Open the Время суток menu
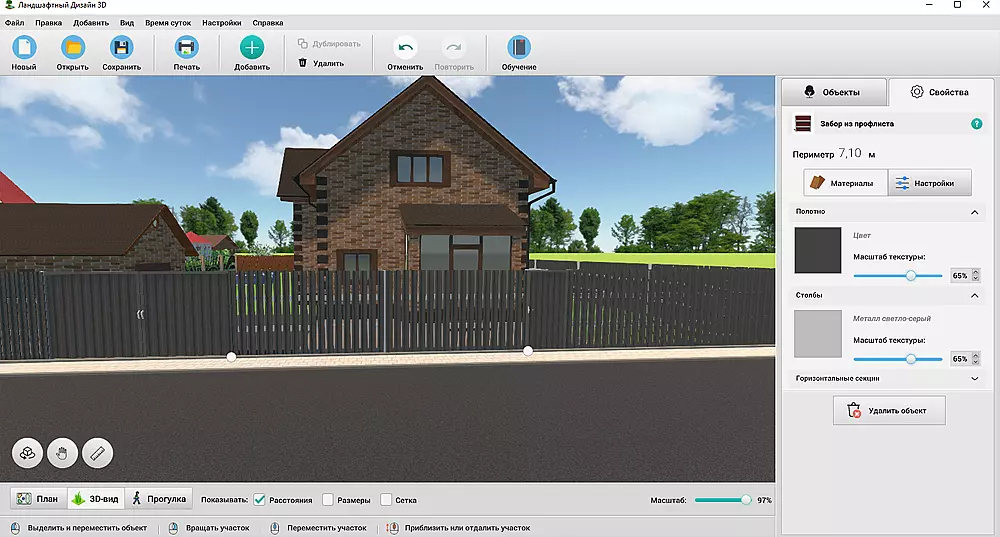Screen dimensions: 1000x537 tap(168, 21)
